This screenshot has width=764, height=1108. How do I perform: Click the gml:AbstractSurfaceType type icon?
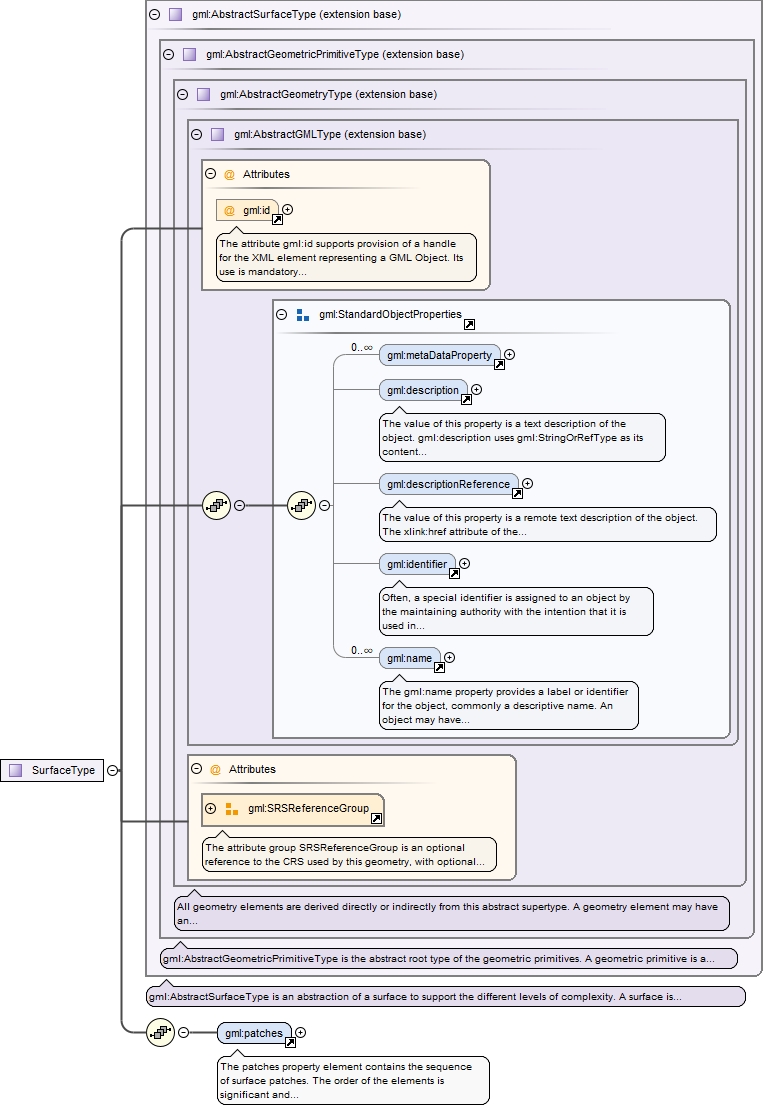tap(175, 15)
